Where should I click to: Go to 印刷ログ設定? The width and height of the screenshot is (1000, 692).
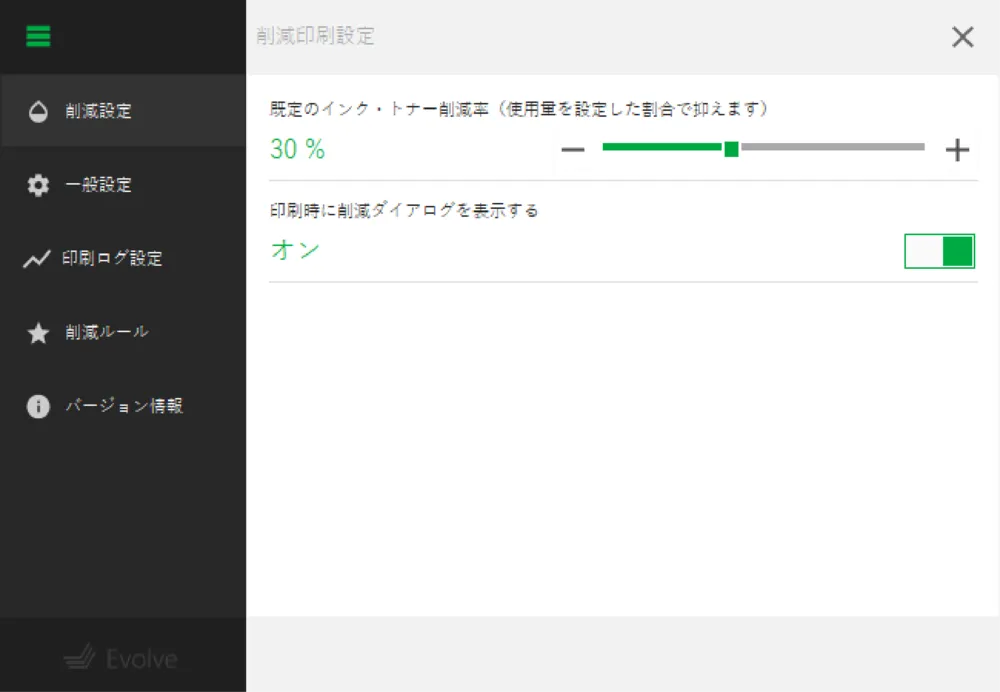click(123, 259)
